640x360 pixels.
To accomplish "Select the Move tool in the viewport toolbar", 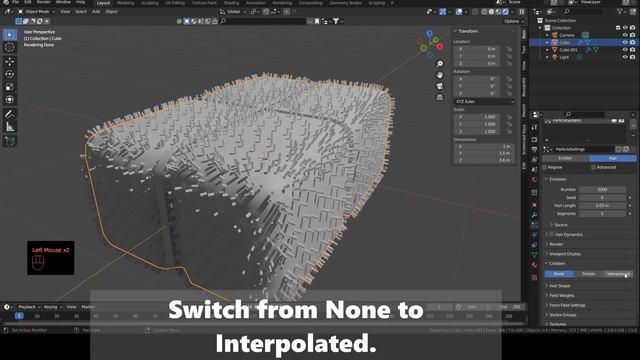I will click(x=10, y=61).
